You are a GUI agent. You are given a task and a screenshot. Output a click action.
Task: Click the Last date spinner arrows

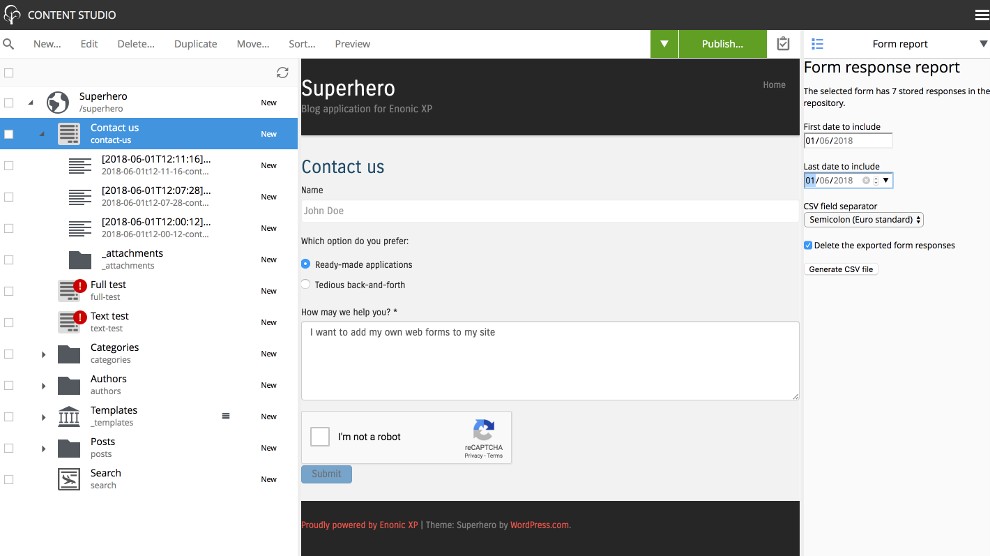[x=876, y=180]
